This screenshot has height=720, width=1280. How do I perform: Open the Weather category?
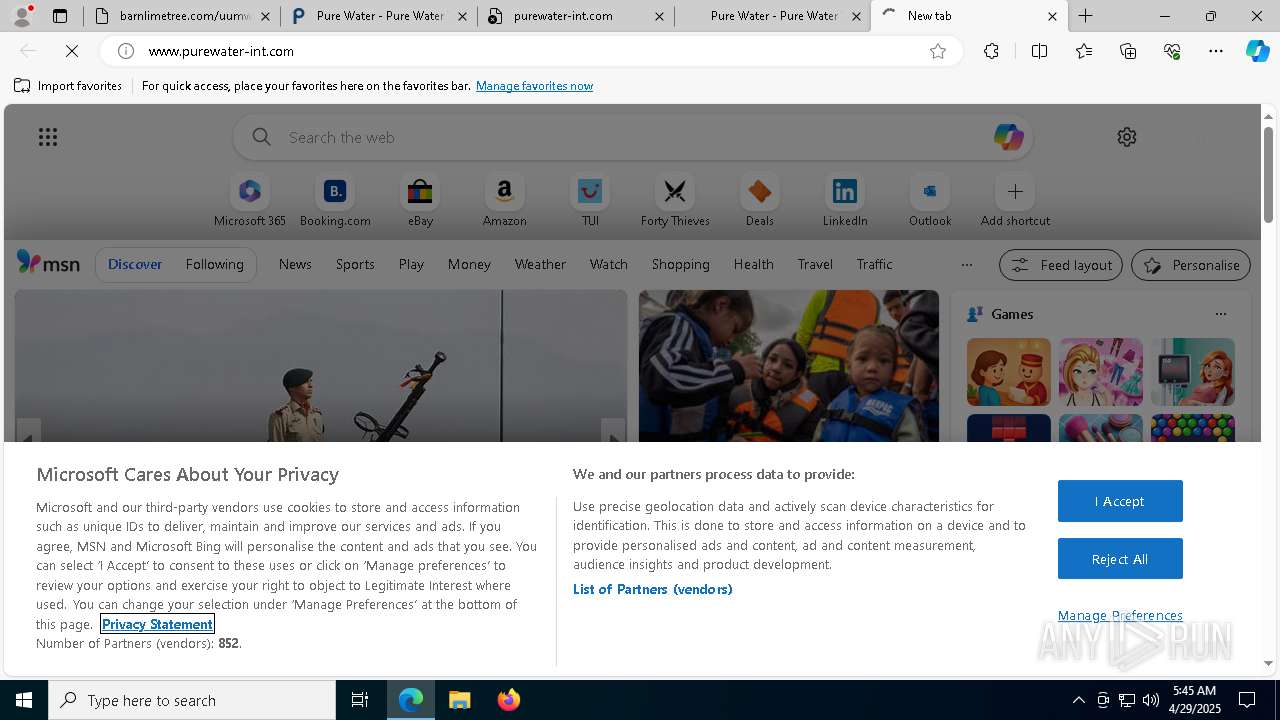click(x=540, y=264)
